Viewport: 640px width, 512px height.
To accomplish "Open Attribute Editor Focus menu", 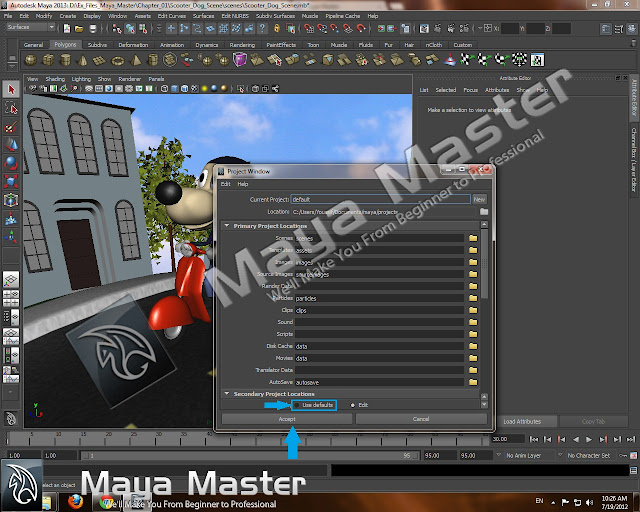I will 470,90.
